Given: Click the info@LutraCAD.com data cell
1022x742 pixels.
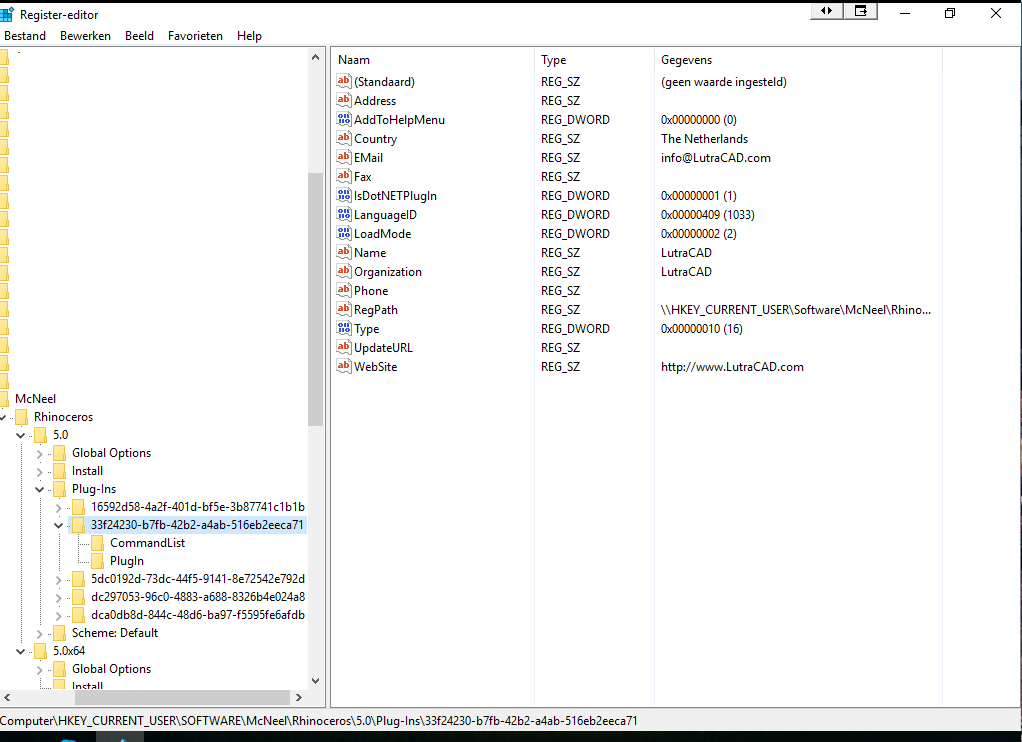Looking at the screenshot, I should pyautogui.click(x=716, y=158).
